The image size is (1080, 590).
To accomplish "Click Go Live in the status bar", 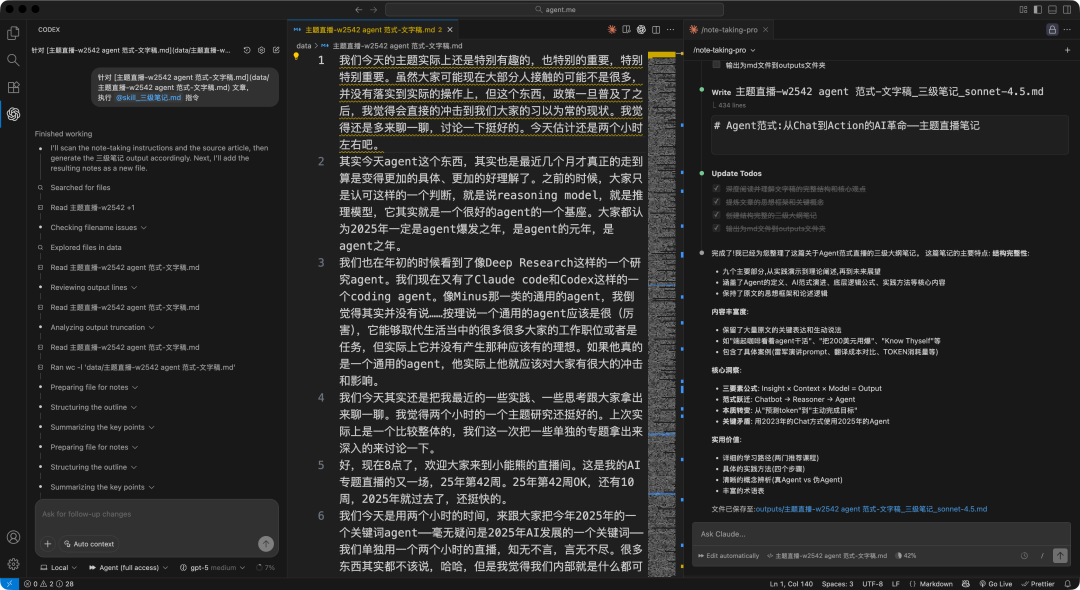I will (995, 584).
